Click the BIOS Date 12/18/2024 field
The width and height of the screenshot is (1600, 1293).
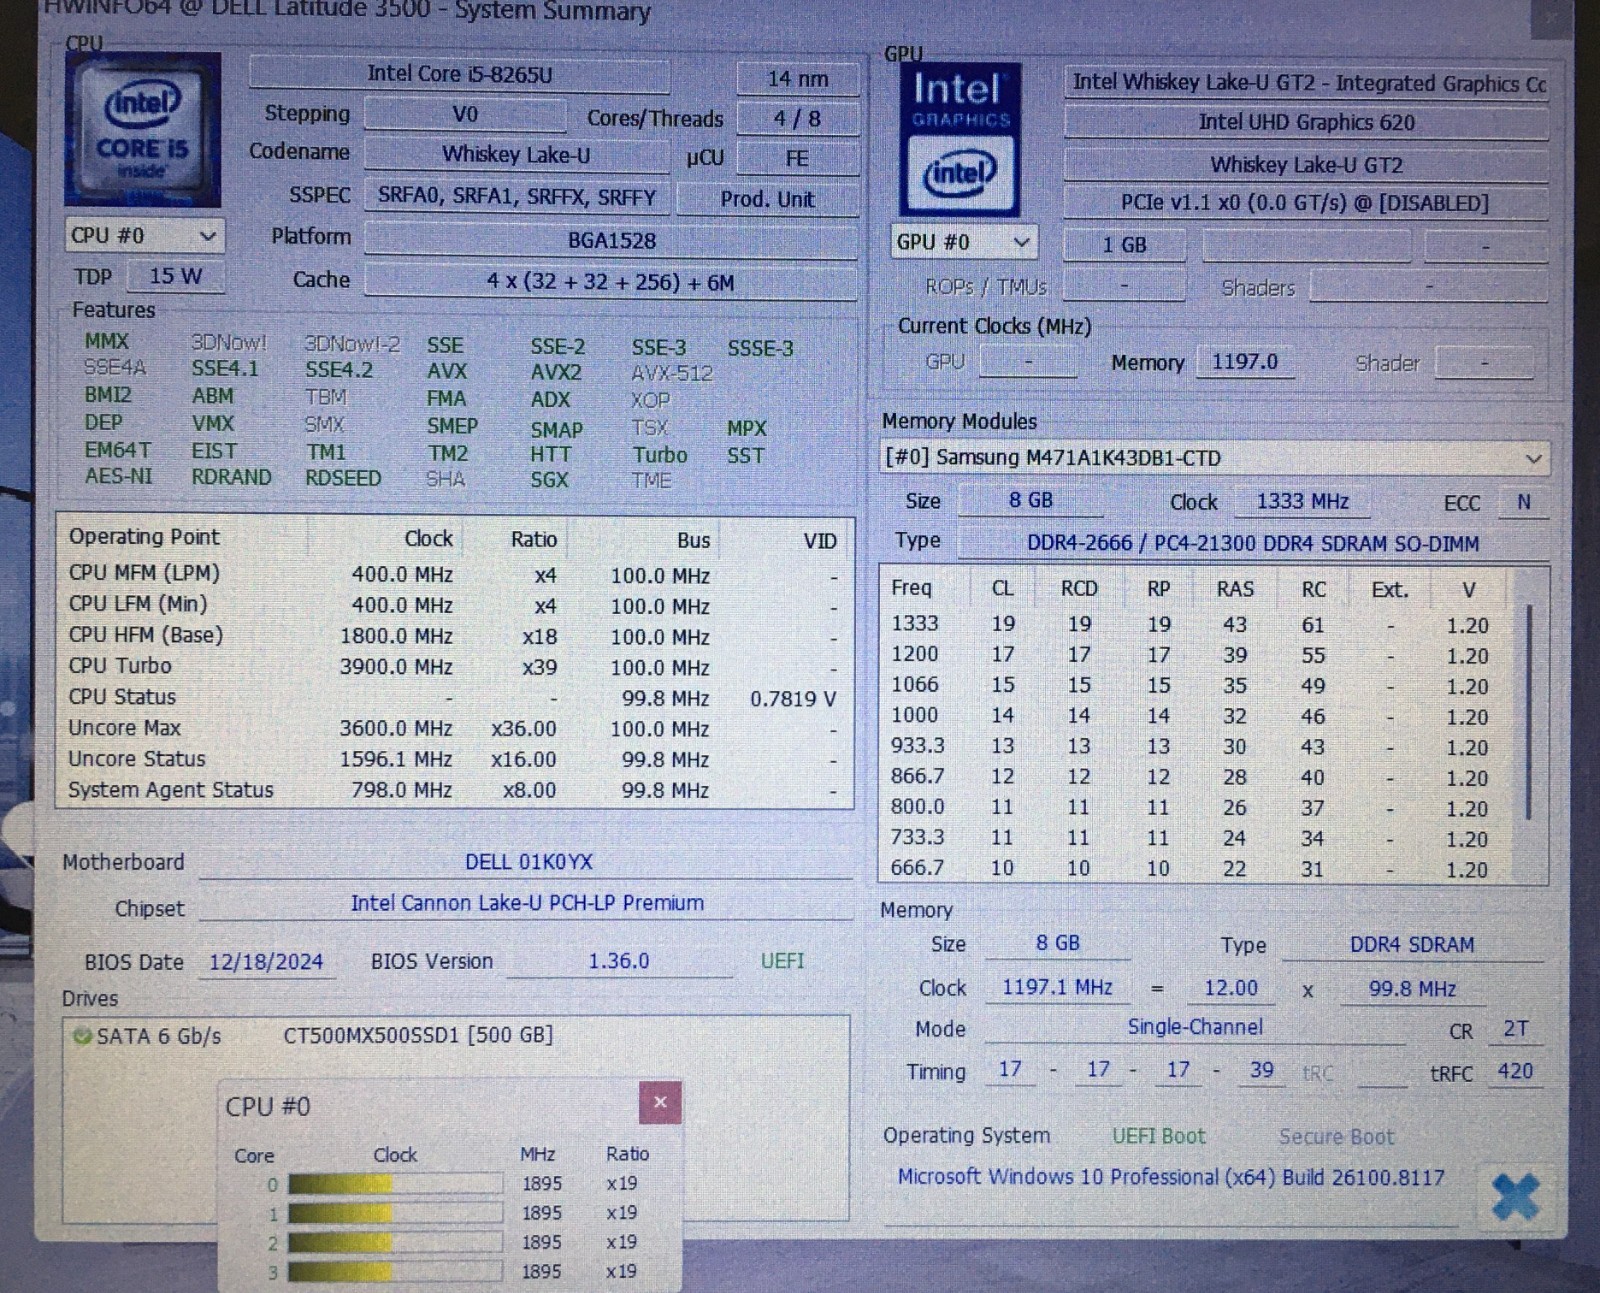click(266, 962)
